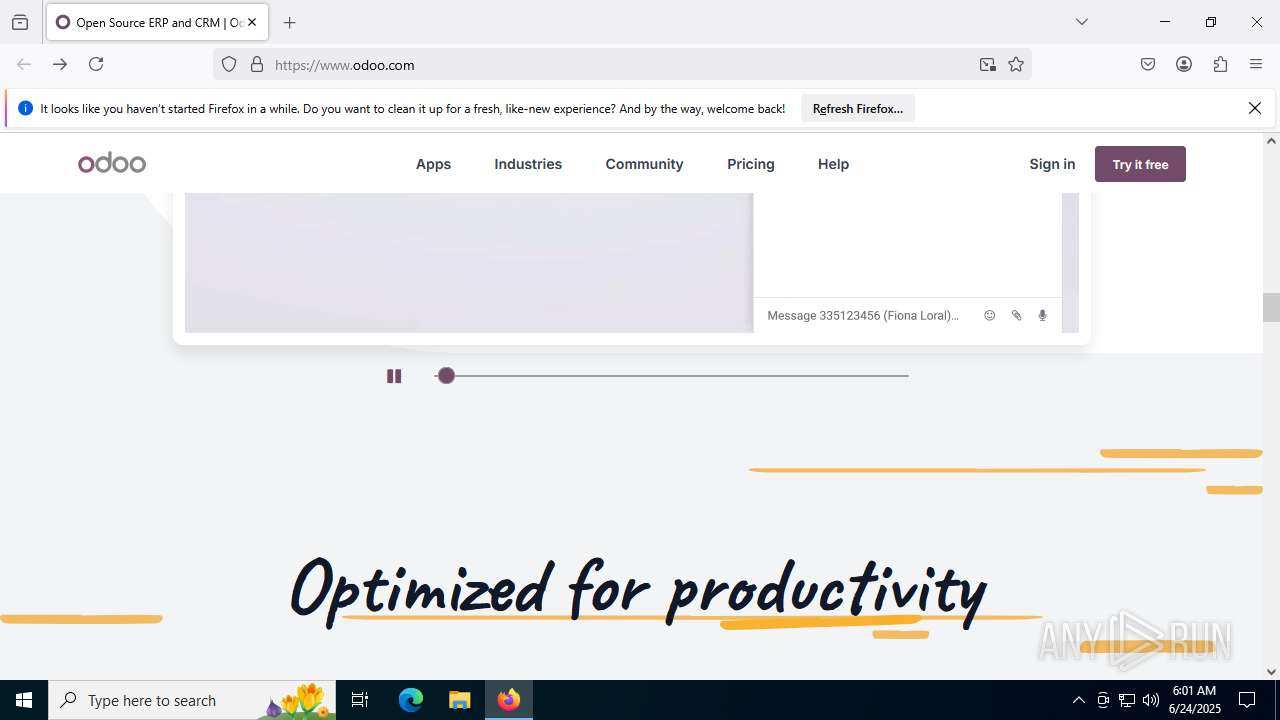Show hidden system tray icons
The height and width of the screenshot is (720, 1280).
click(x=1078, y=700)
